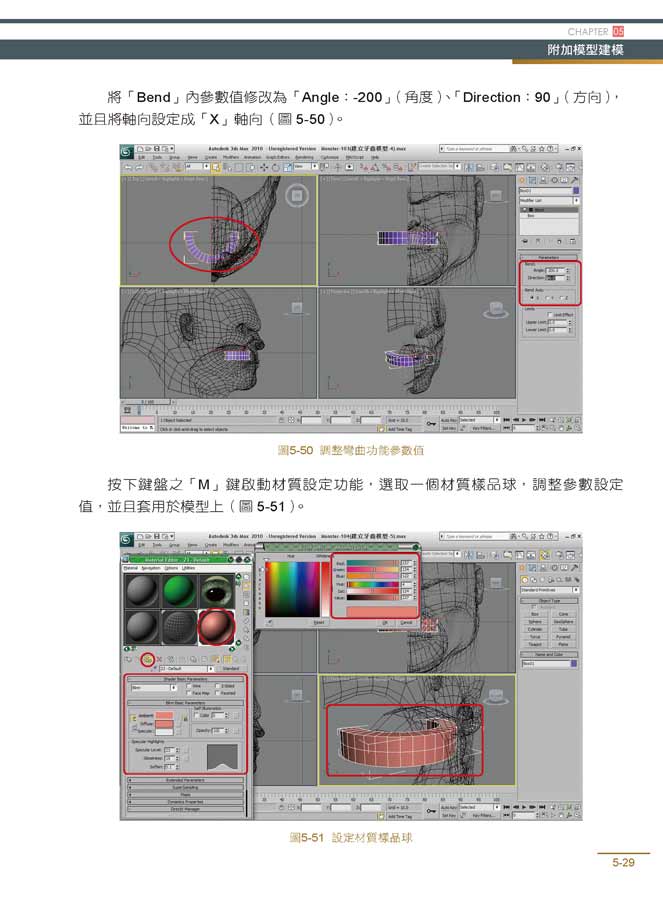663x898 pixels.
Task: Open the Options menu in the Material Editor
Action: (171, 568)
